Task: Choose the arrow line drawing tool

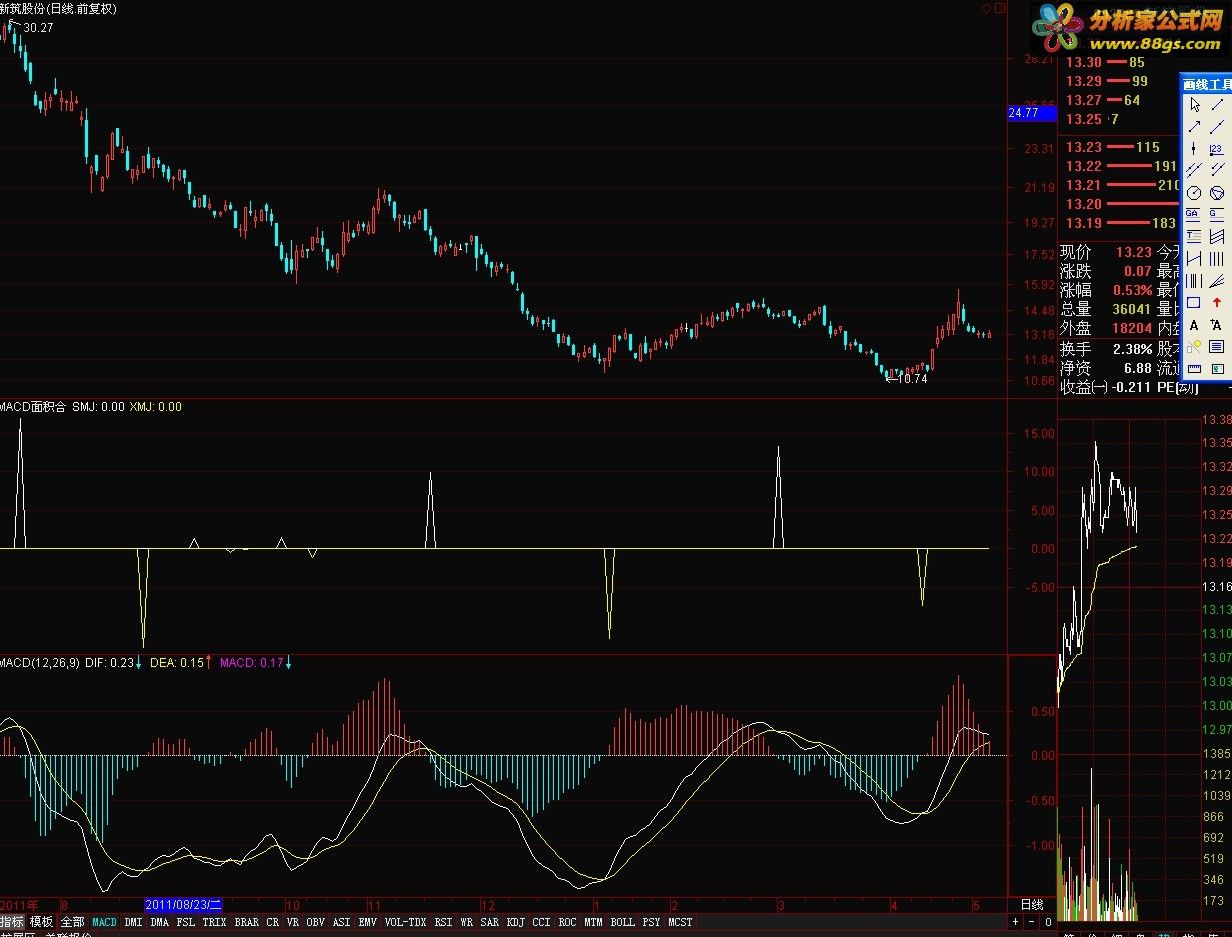Action: coord(1194,126)
